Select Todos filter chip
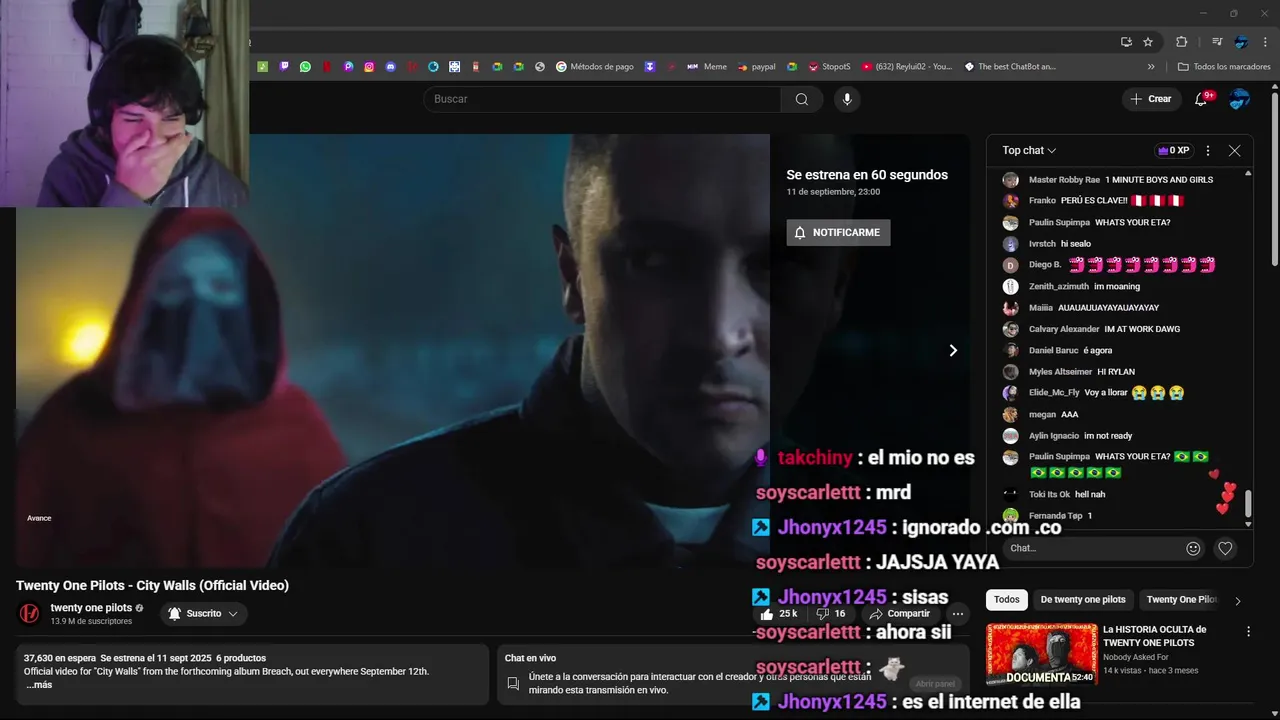This screenshot has width=1280, height=720. click(x=1007, y=600)
